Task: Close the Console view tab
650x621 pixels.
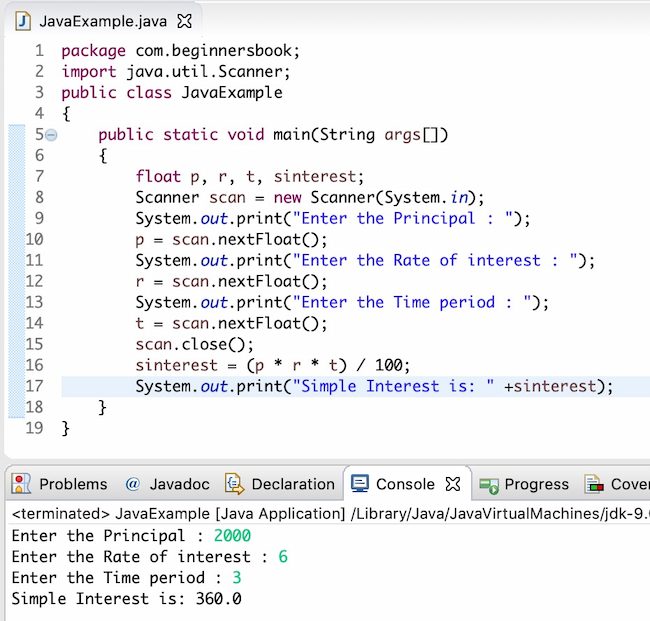Action: pyautogui.click(x=452, y=484)
